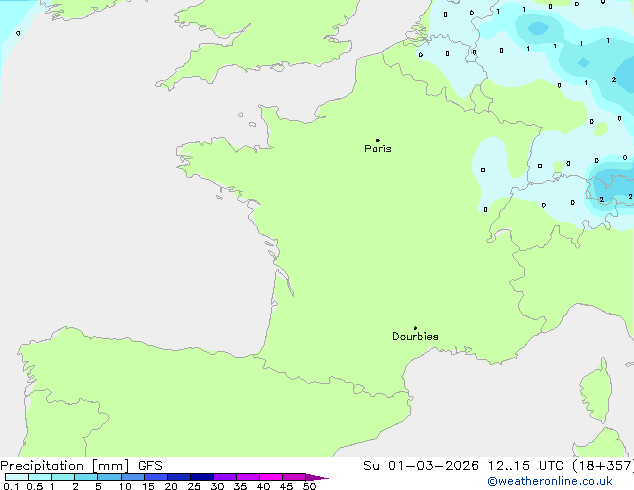Click the '25' legend scale value
The width and height of the screenshot is (634, 490).
(194, 486)
